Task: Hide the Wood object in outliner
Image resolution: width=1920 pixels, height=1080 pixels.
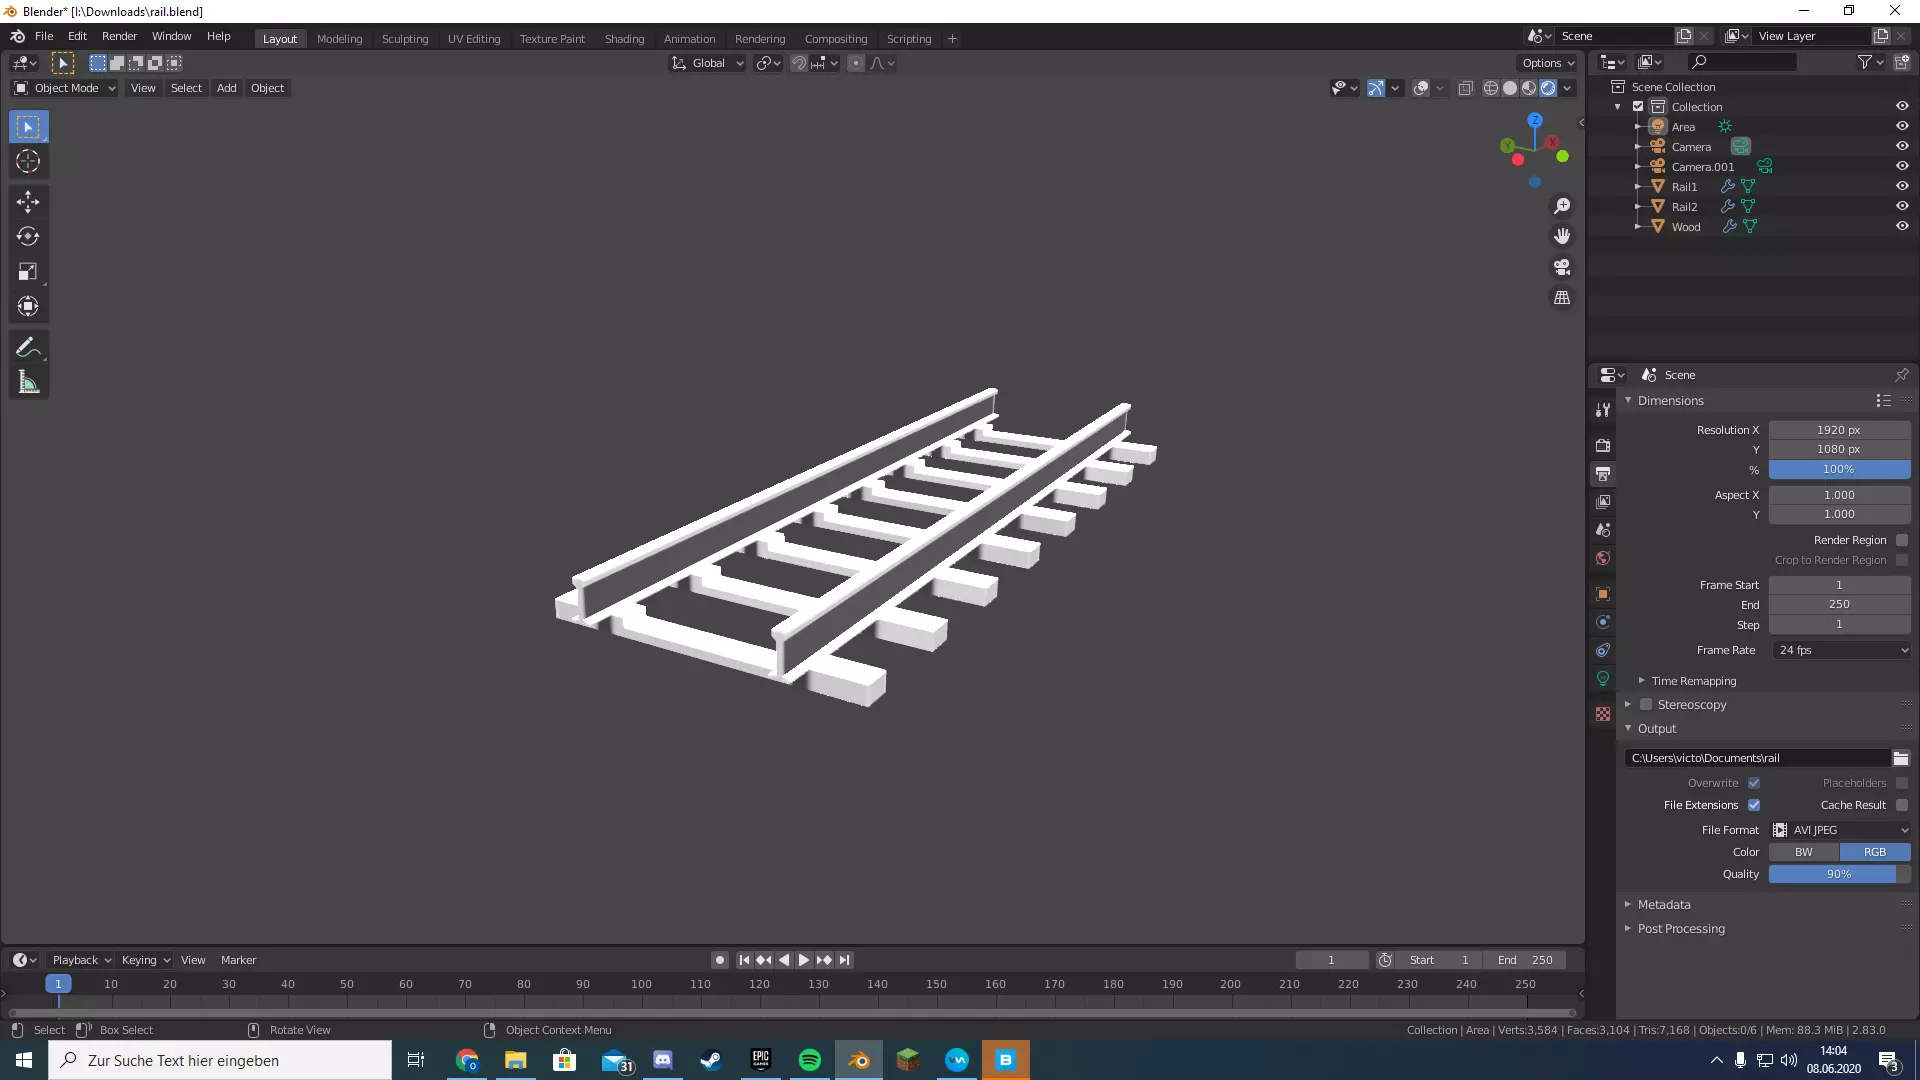Action: click(x=1902, y=227)
